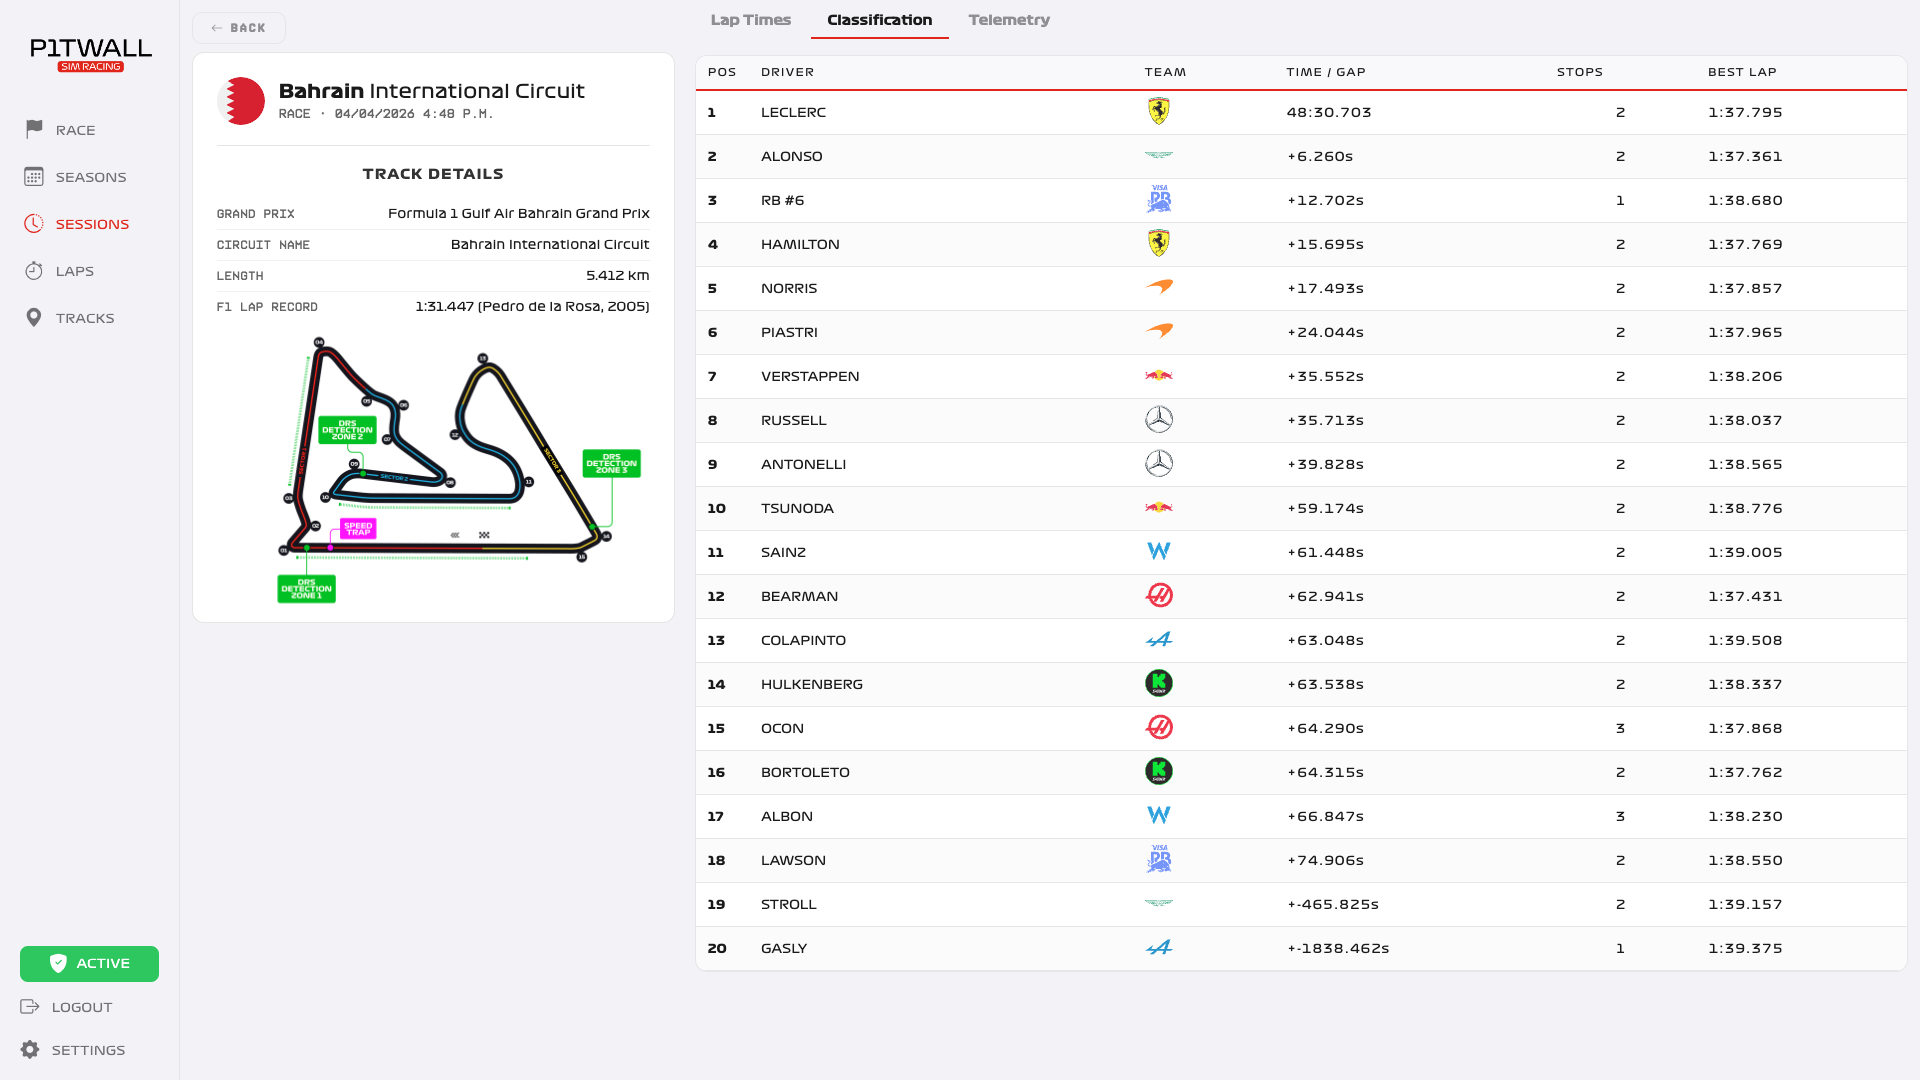The image size is (1920, 1080).
Task: Select driver name LECLERC
Action: pos(793,112)
